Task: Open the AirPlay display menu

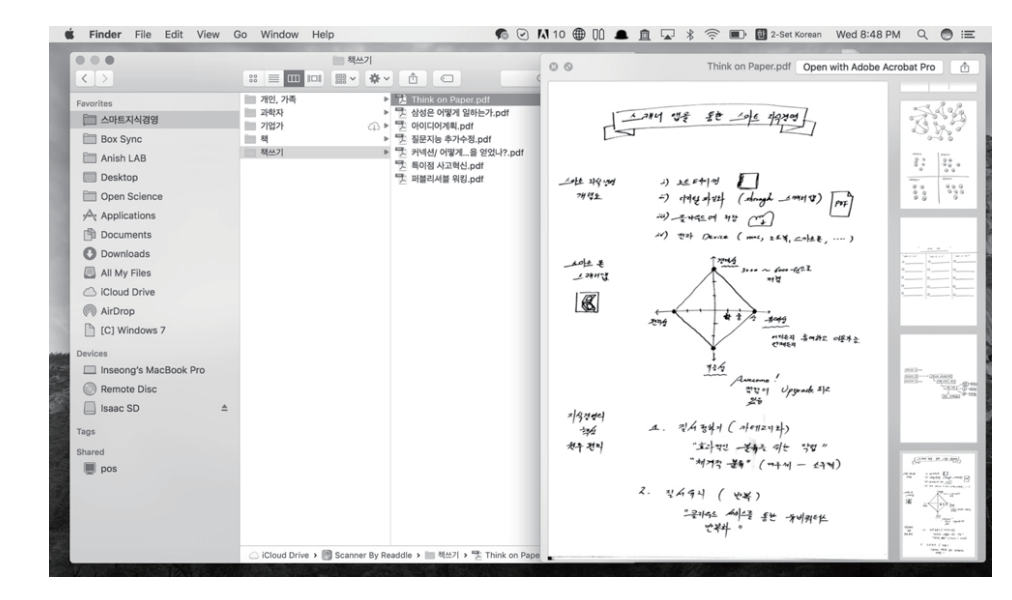Action: click(667, 35)
